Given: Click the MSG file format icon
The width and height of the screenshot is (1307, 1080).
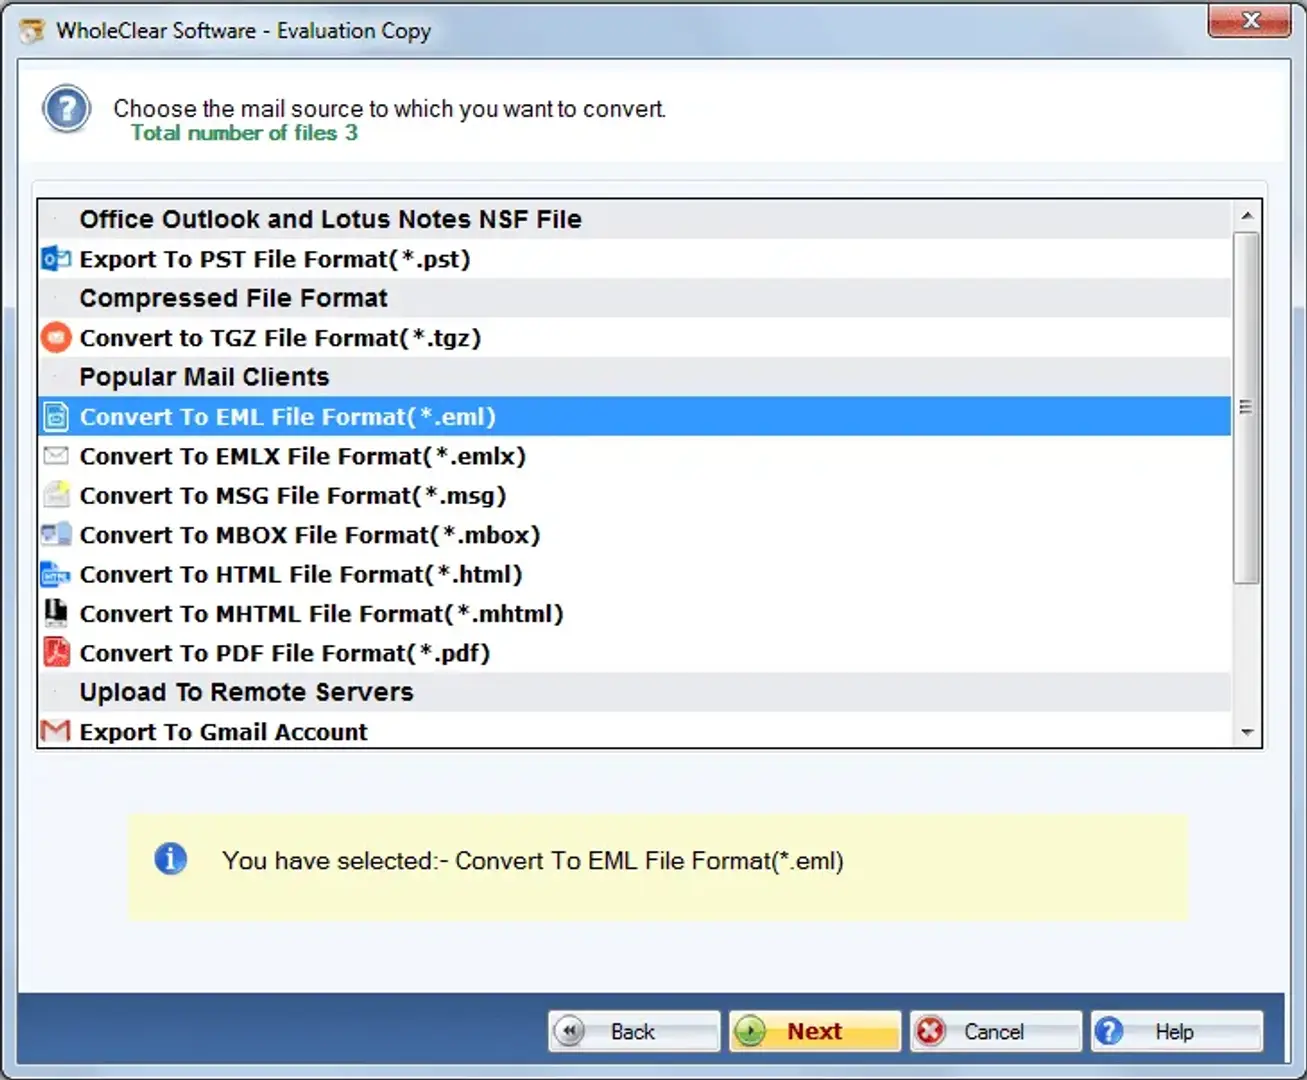Looking at the screenshot, I should click(56, 495).
